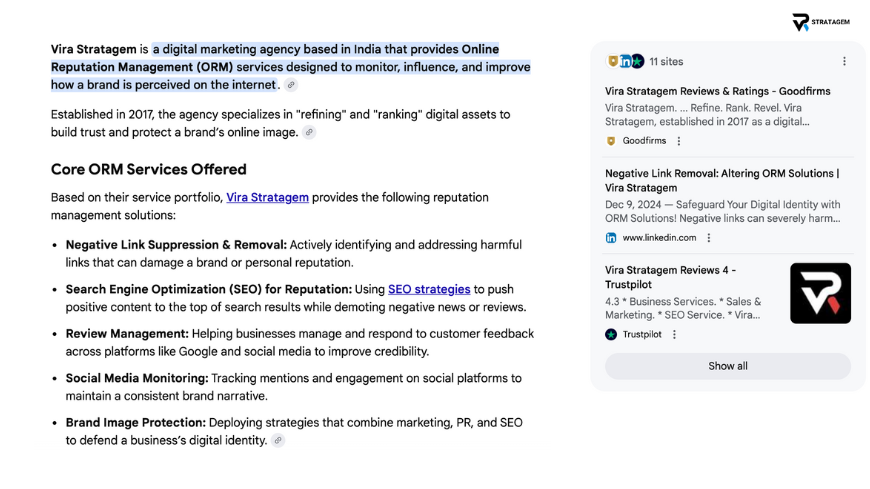Screen dimensions: 870x489
Task: Open the 'Vira Stratagem' hyperlink in the paragraph
Action: click(x=267, y=197)
